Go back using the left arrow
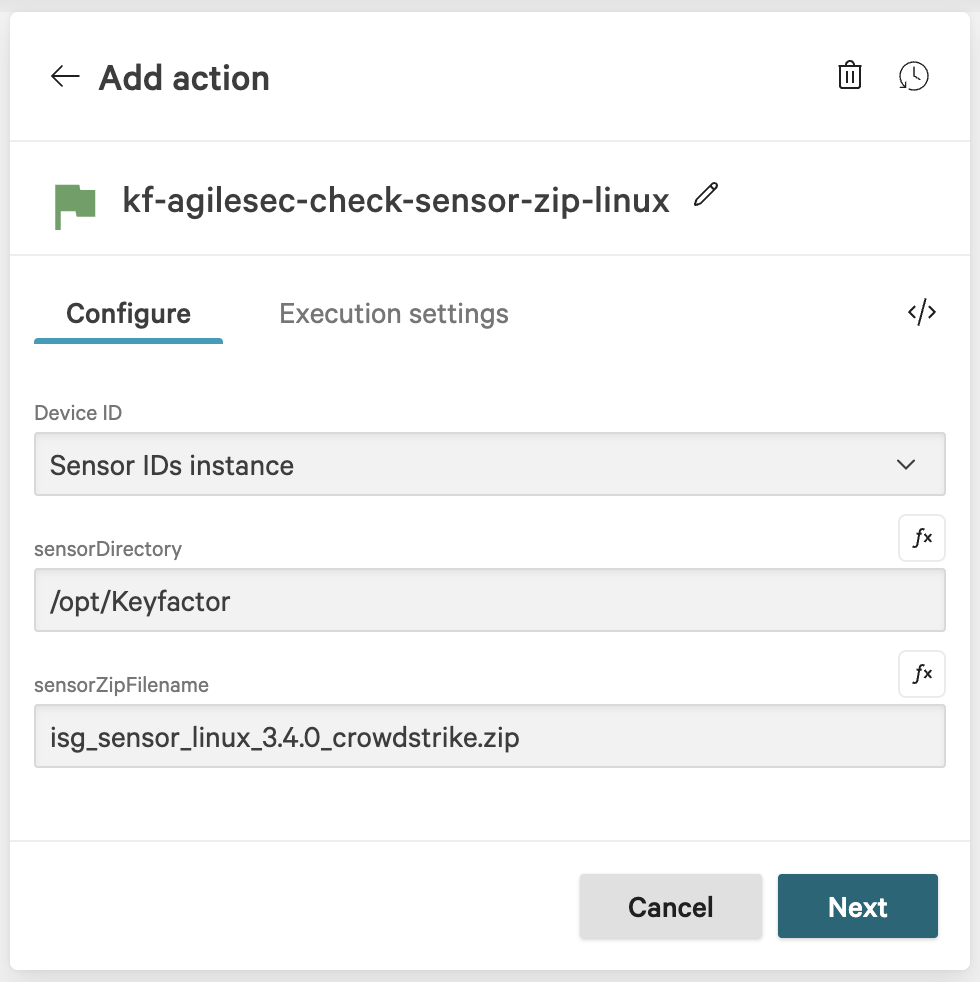 (65, 77)
